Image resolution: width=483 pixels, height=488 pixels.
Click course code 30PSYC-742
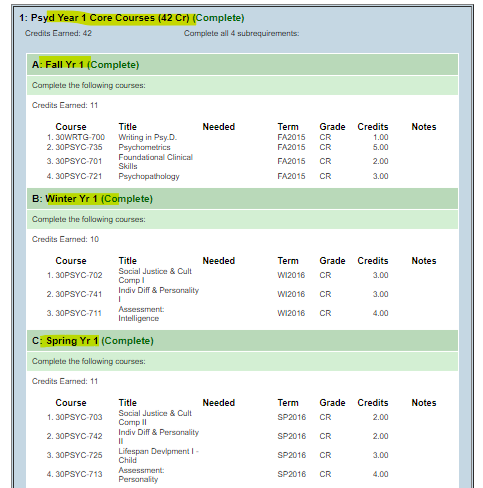[79, 436]
